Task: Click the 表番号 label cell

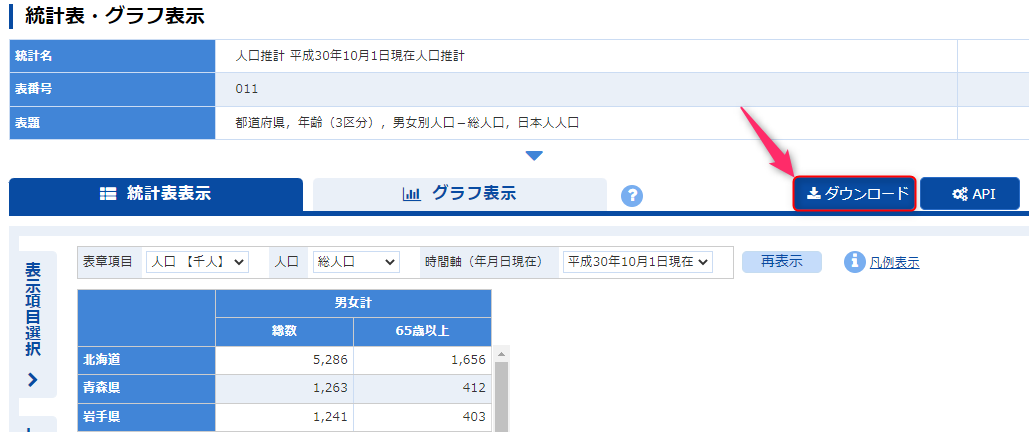Action: pyautogui.click(x=112, y=89)
